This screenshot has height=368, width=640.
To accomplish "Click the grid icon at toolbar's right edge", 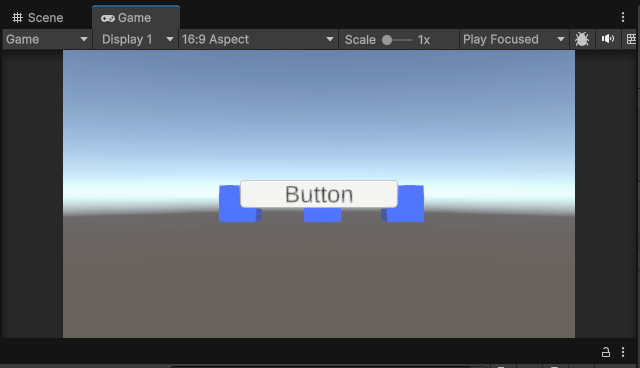I will (x=631, y=39).
